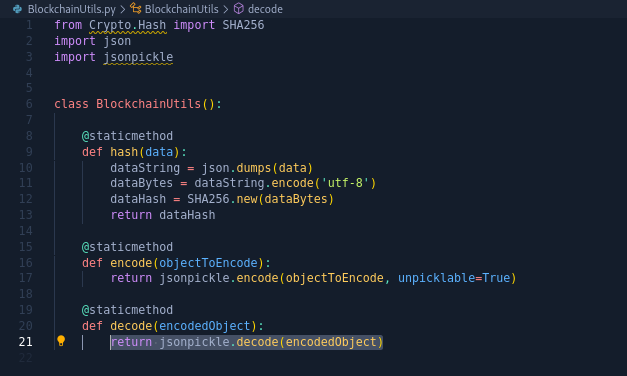Screen dimensions: 627x376
Task: Click the lightbulb code action icon
Action: pos(61,341)
